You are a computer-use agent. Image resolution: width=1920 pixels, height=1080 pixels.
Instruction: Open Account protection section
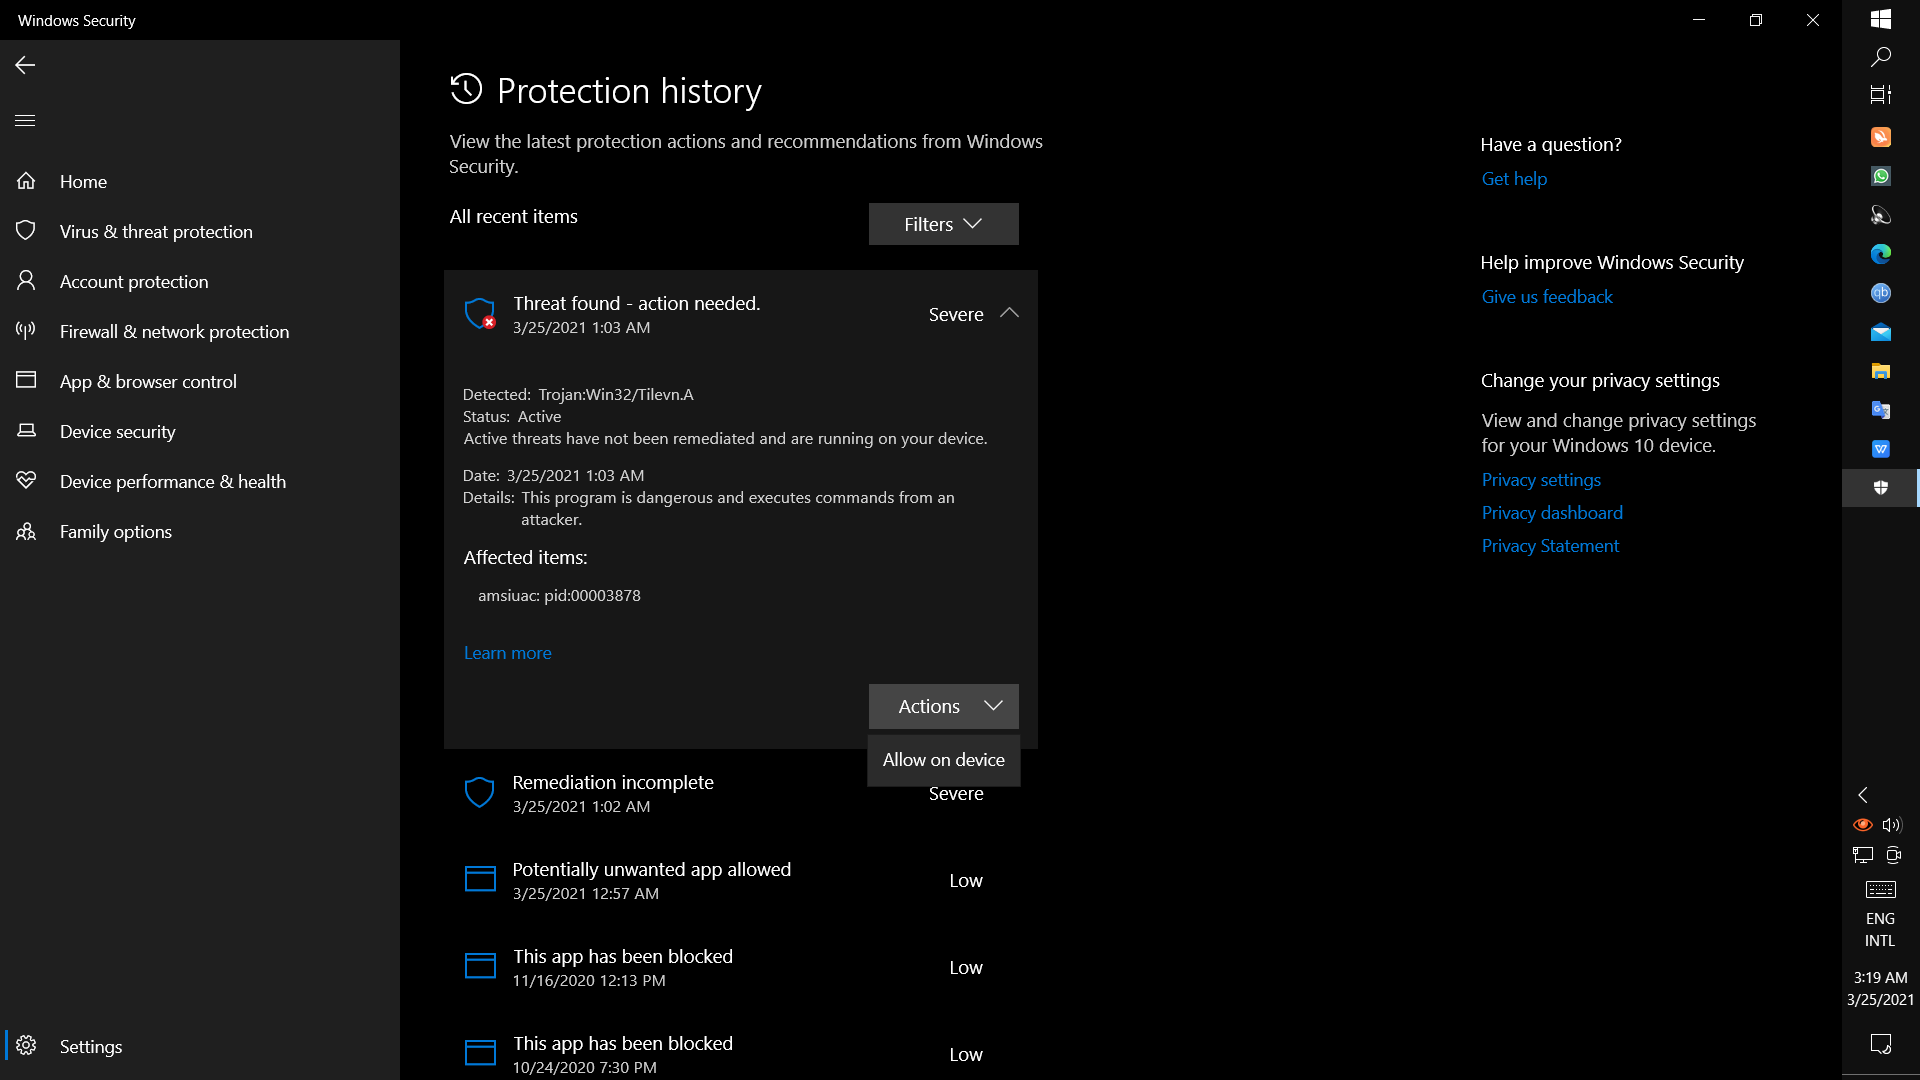(x=200, y=281)
